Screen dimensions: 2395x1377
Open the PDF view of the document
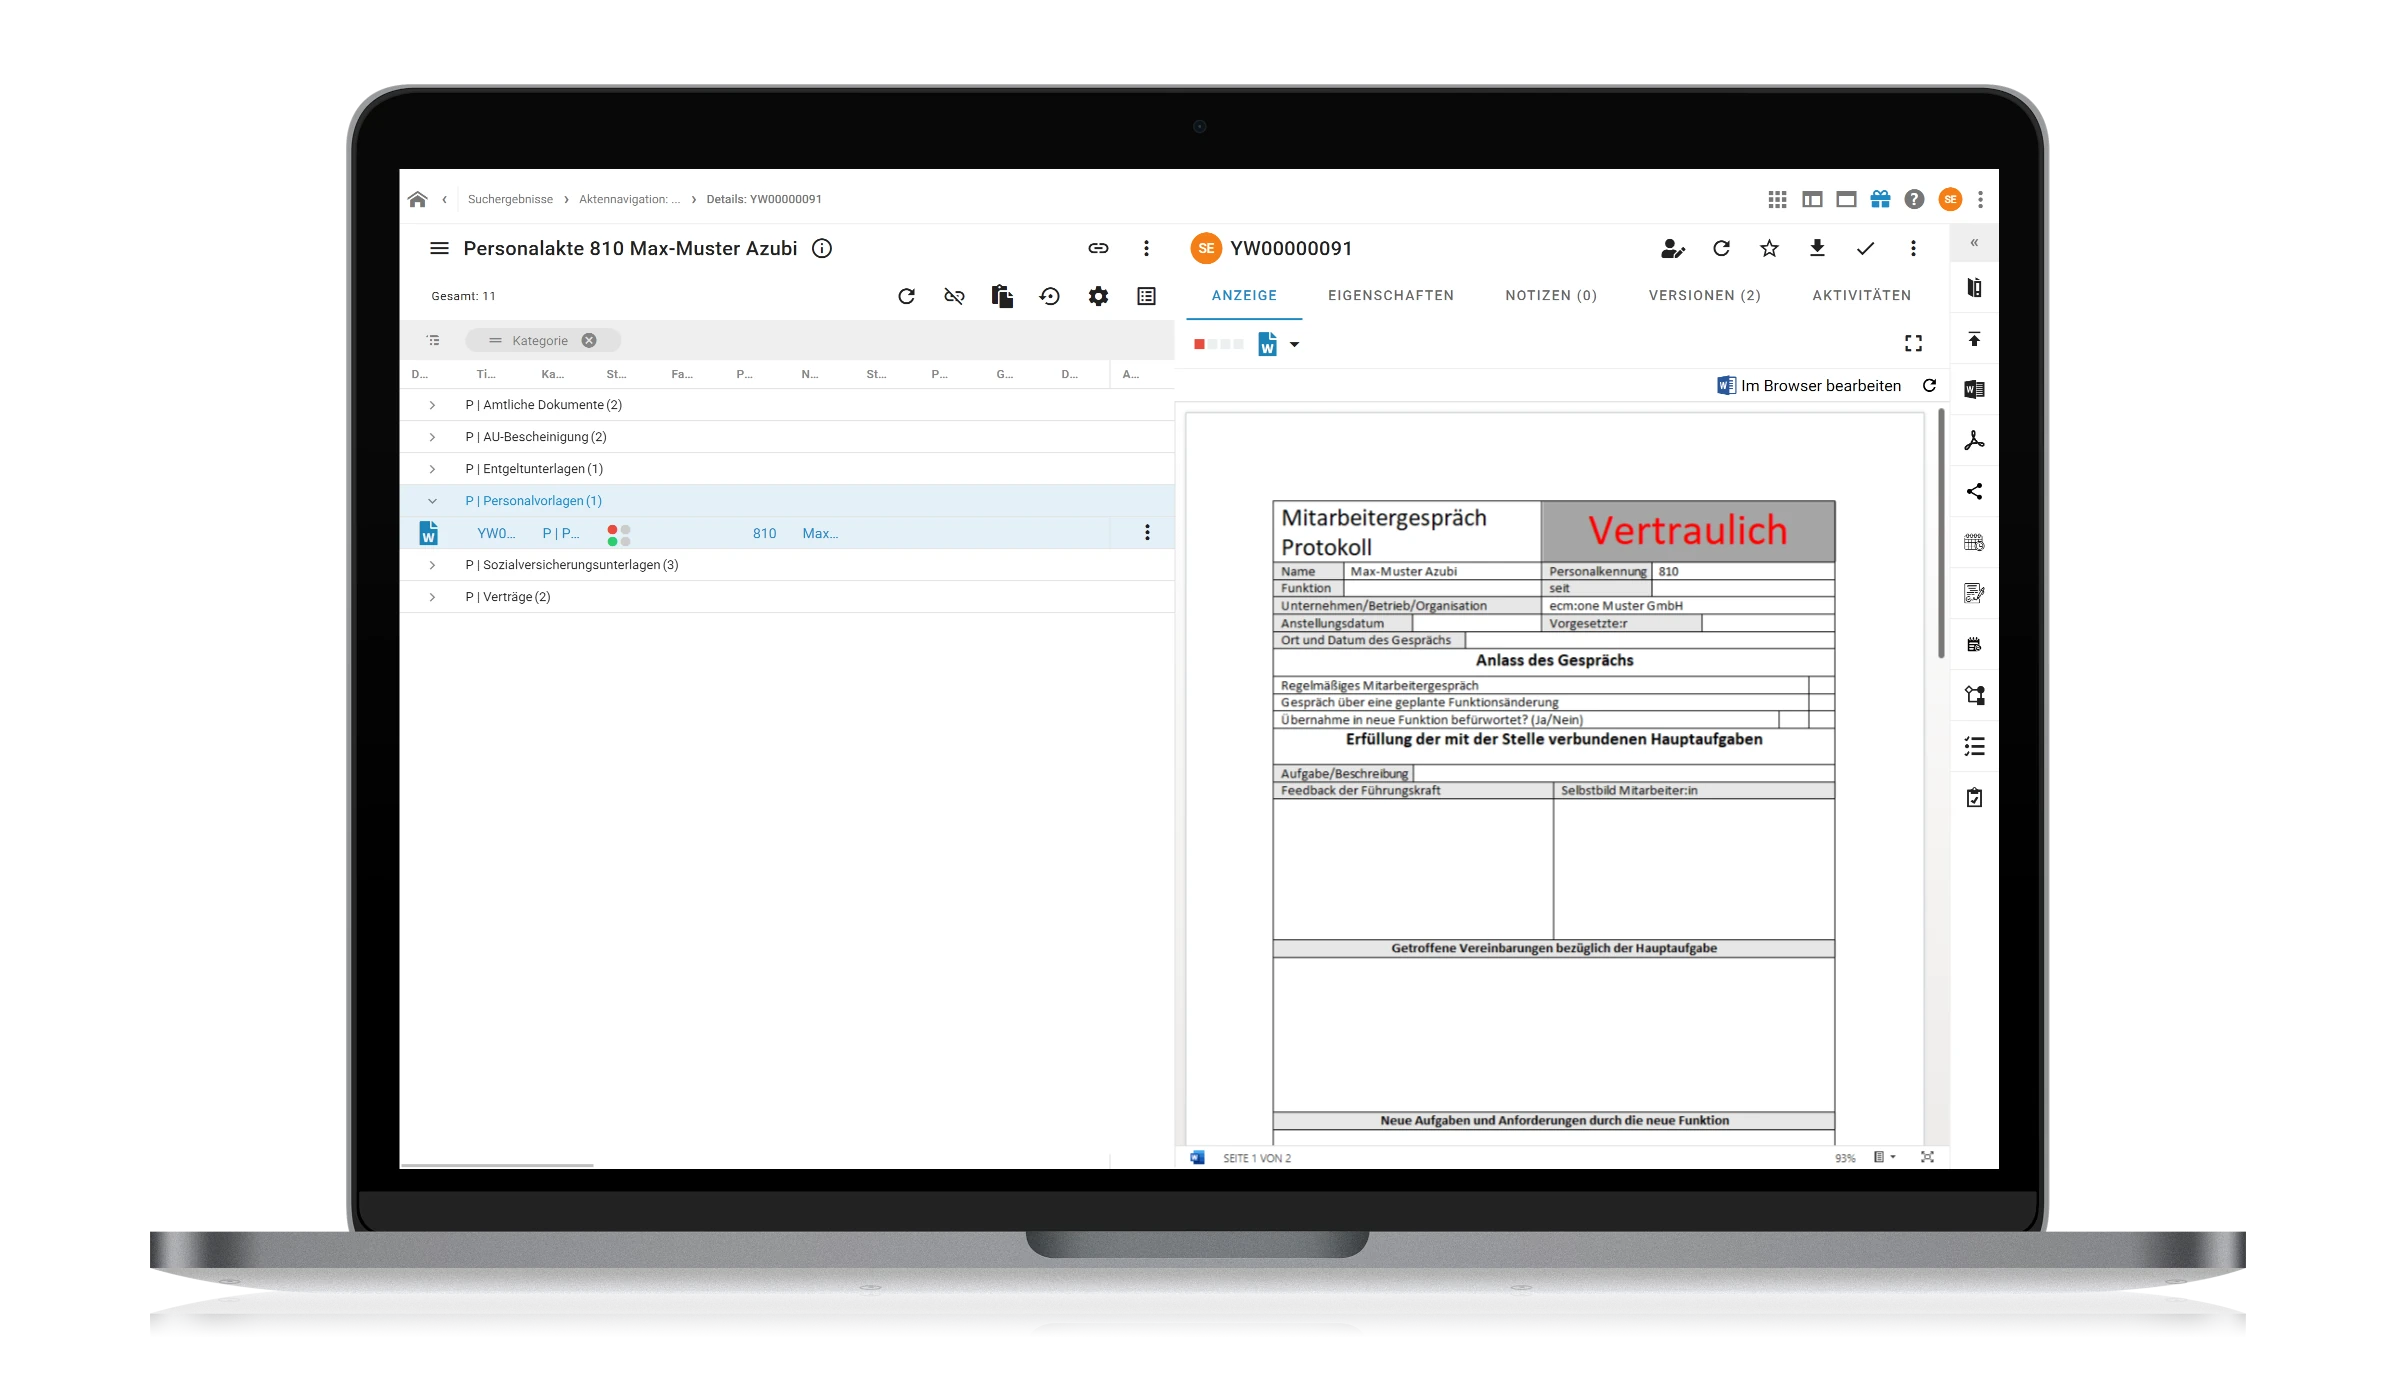point(1975,441)
